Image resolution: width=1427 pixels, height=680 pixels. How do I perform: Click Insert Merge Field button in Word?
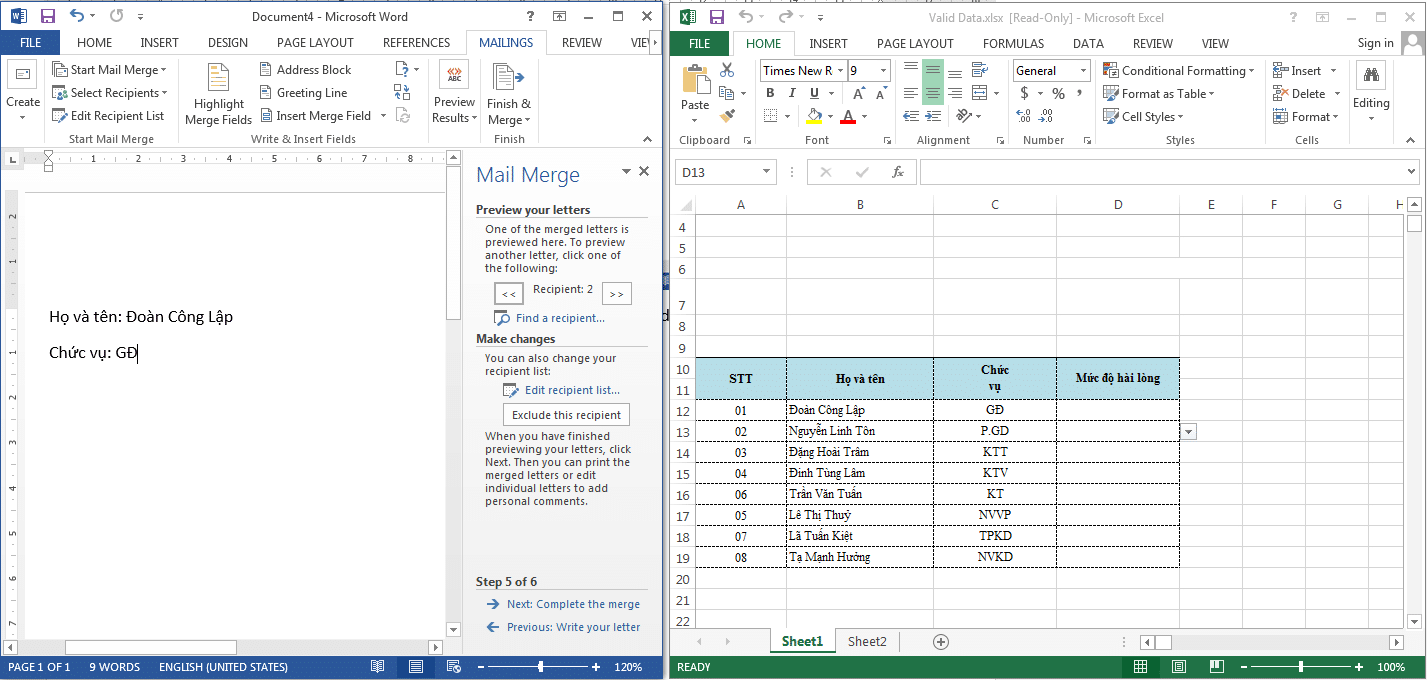[x=314, y=115]
